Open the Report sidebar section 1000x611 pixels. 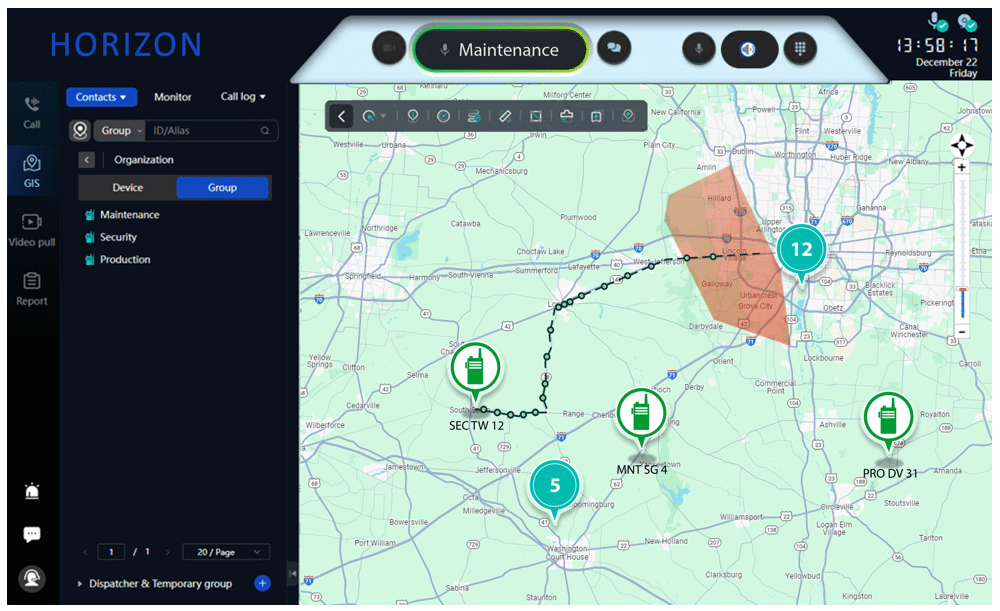click(31, 288)
